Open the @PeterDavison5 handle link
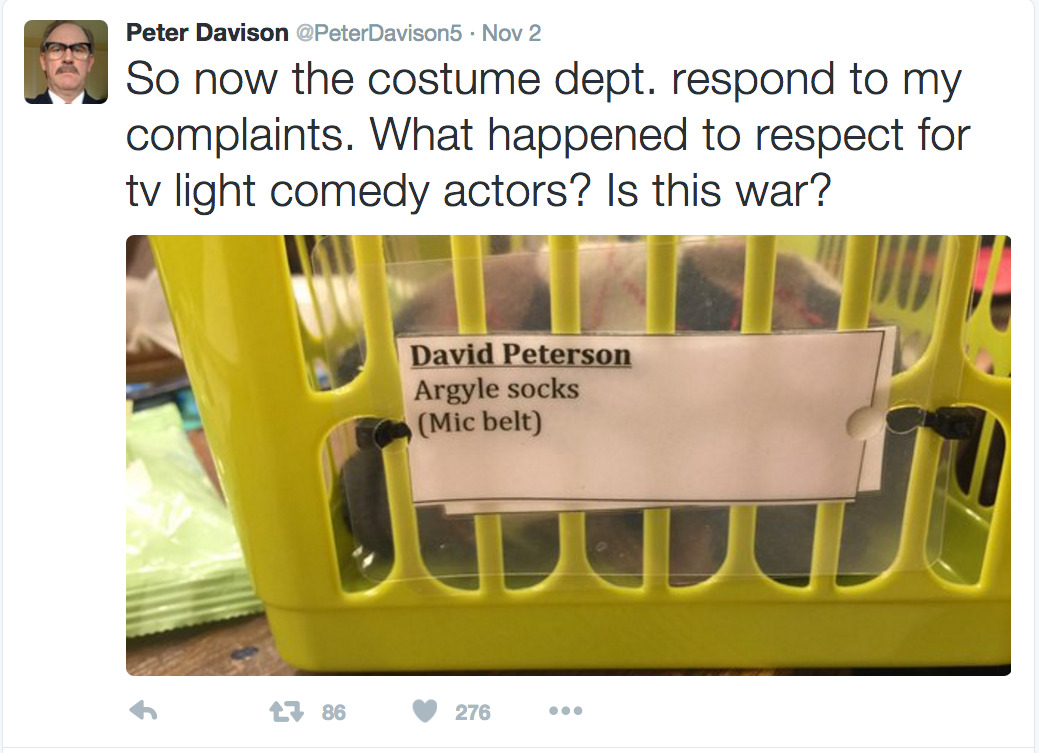This screenshot has height=753, width=1039. (378, 33)
